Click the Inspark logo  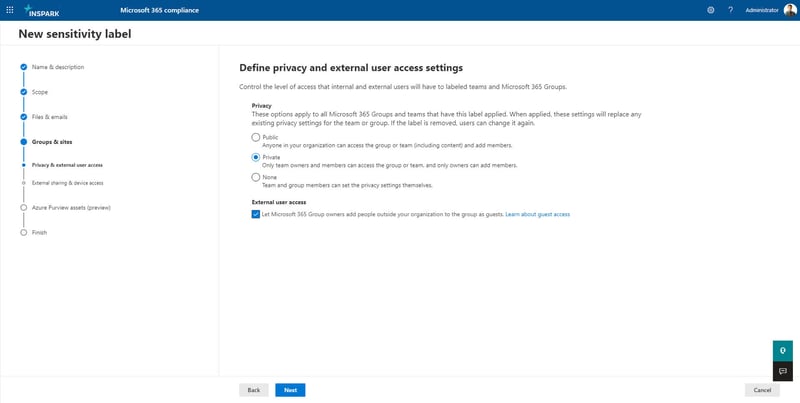pyautogui.click(x=42, y=11)
